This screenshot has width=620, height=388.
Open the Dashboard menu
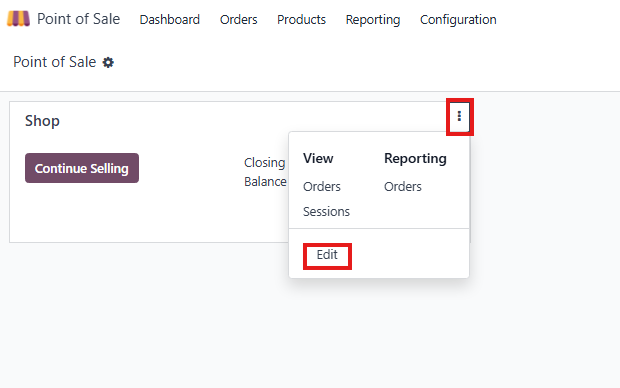170,19
